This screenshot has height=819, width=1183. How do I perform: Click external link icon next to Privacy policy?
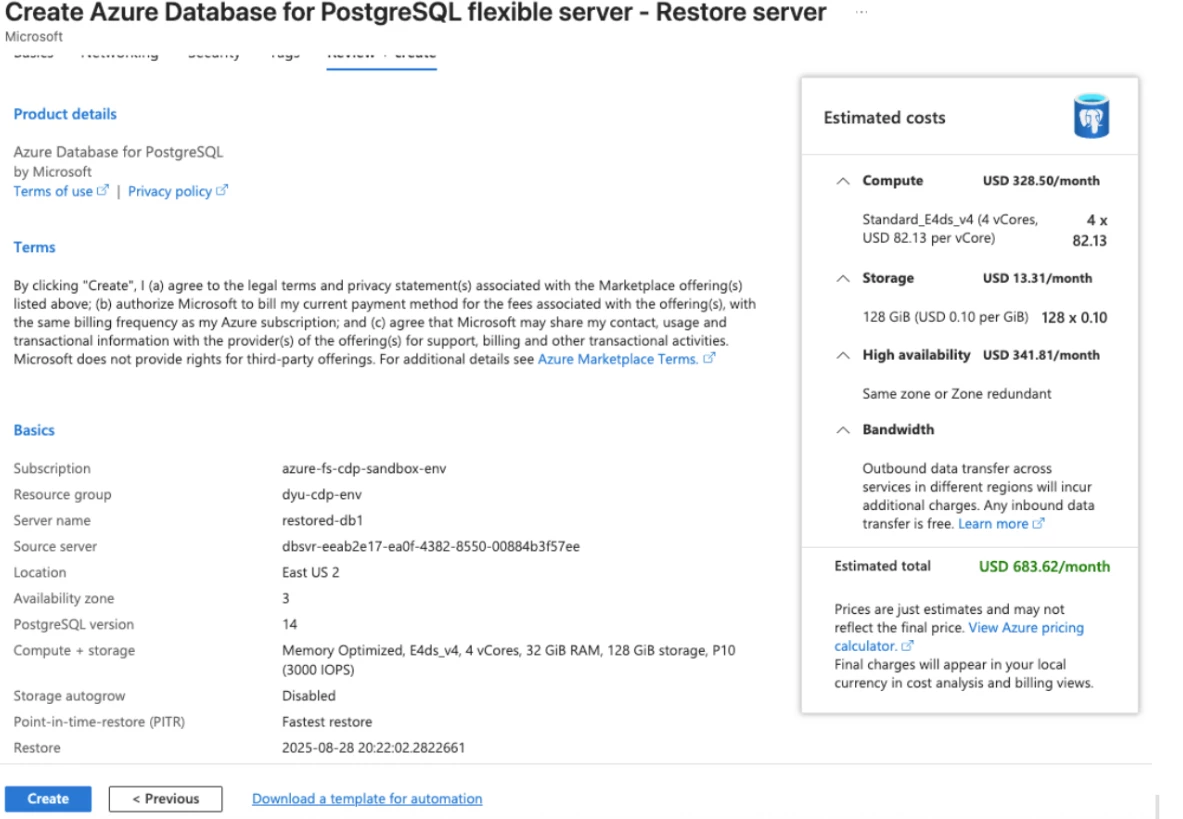pyautogui.click(x=222, y=190)
